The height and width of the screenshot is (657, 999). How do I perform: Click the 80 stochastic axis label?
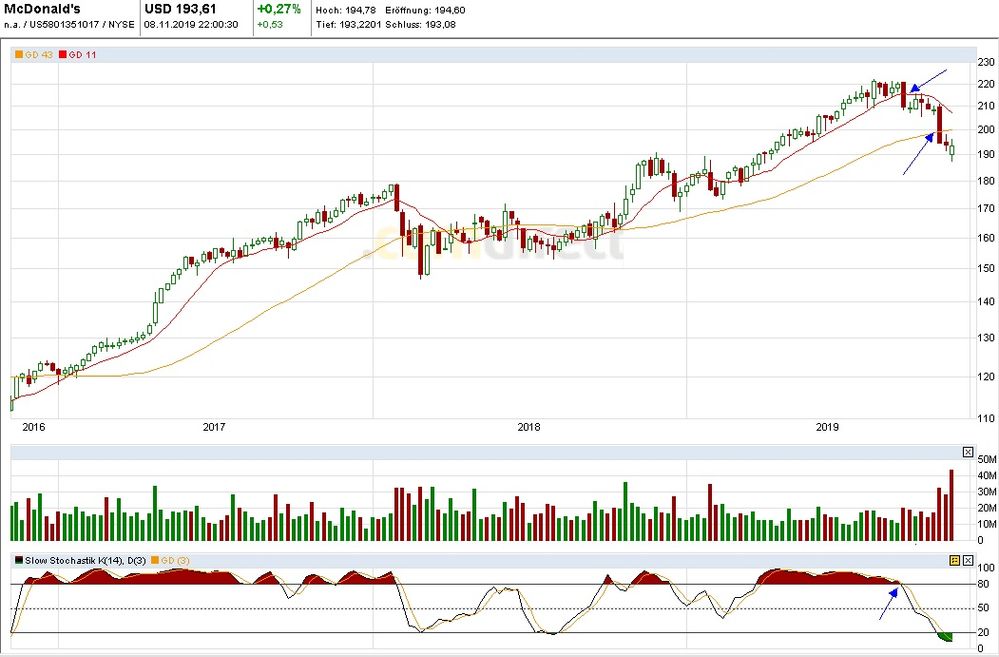click(983, 584)
